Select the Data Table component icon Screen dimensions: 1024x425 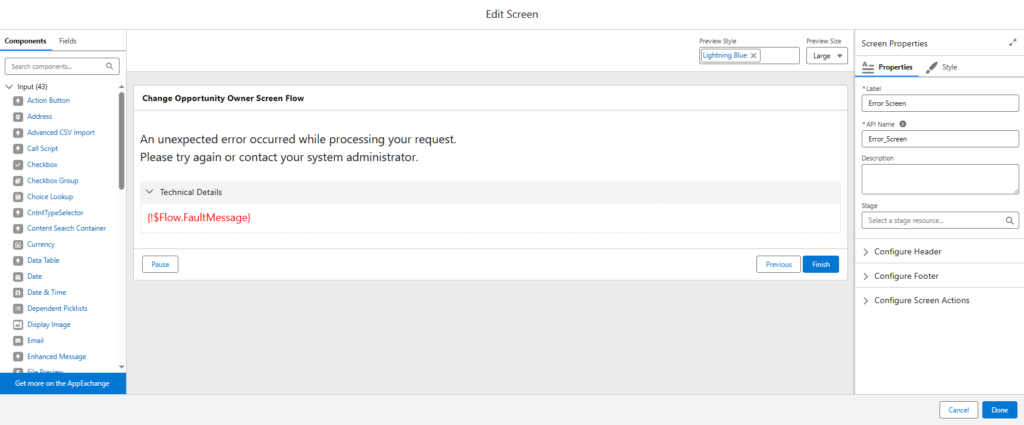pyautogui.click(x=18, y=260)
